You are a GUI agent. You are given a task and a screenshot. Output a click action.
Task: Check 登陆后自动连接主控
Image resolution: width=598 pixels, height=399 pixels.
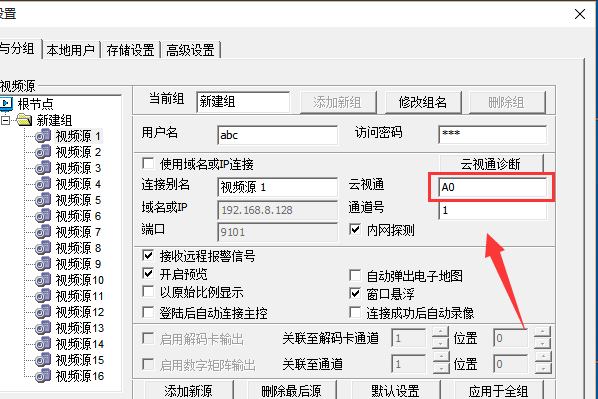point(148,312)
